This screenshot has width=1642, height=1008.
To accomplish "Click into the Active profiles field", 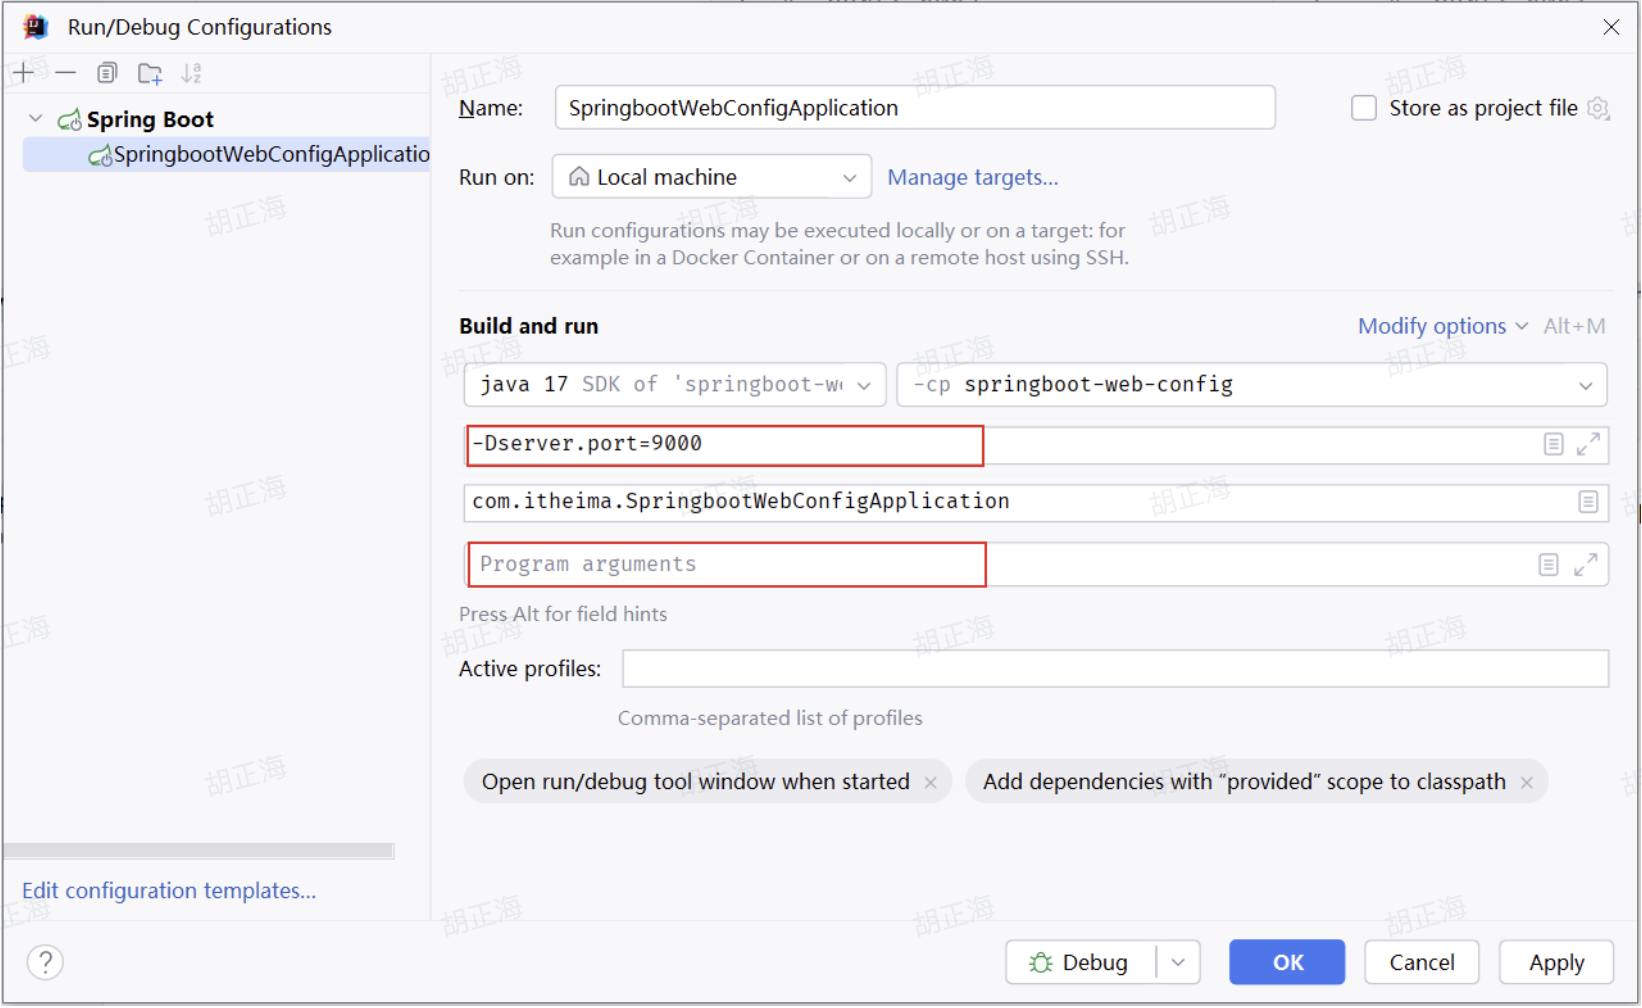I will point(1114,669).
